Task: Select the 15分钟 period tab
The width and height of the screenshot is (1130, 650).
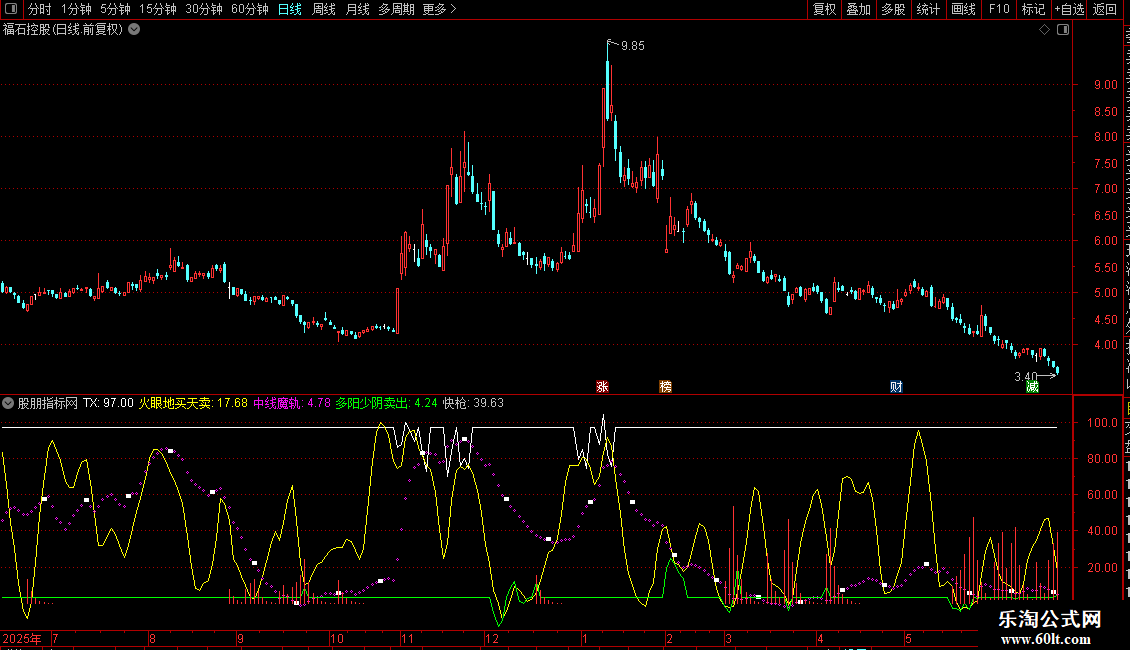Action: point(158,9)
